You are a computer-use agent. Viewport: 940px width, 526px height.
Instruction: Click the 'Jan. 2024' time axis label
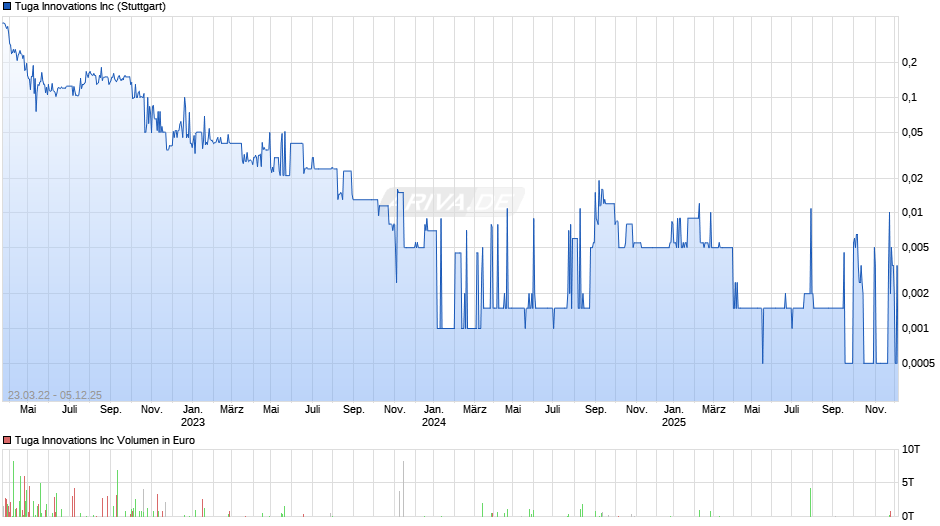coord(433,416)
